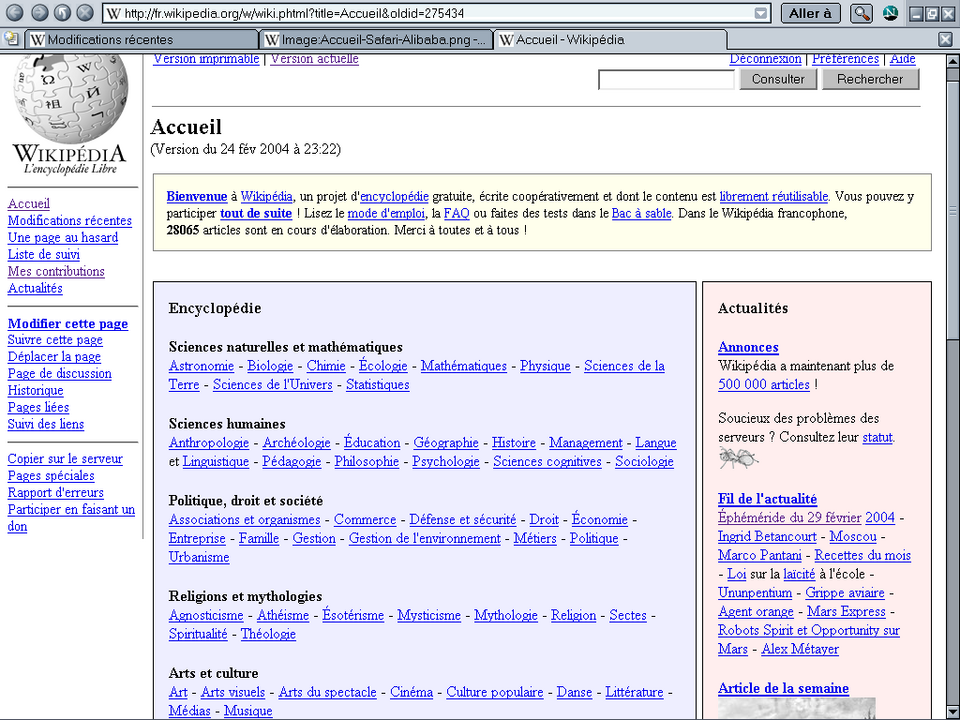
Task: Switch to the 'Image:Accueil-Safari-Alibaba.png' tab
Action: tap(376, 40)
